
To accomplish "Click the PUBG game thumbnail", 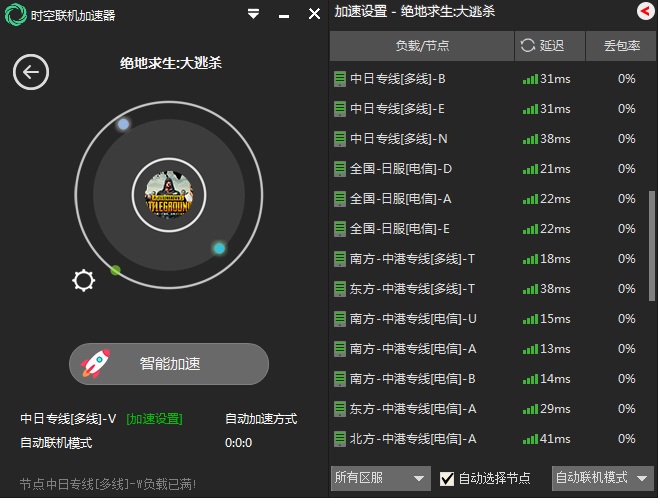I will (169, 195).
